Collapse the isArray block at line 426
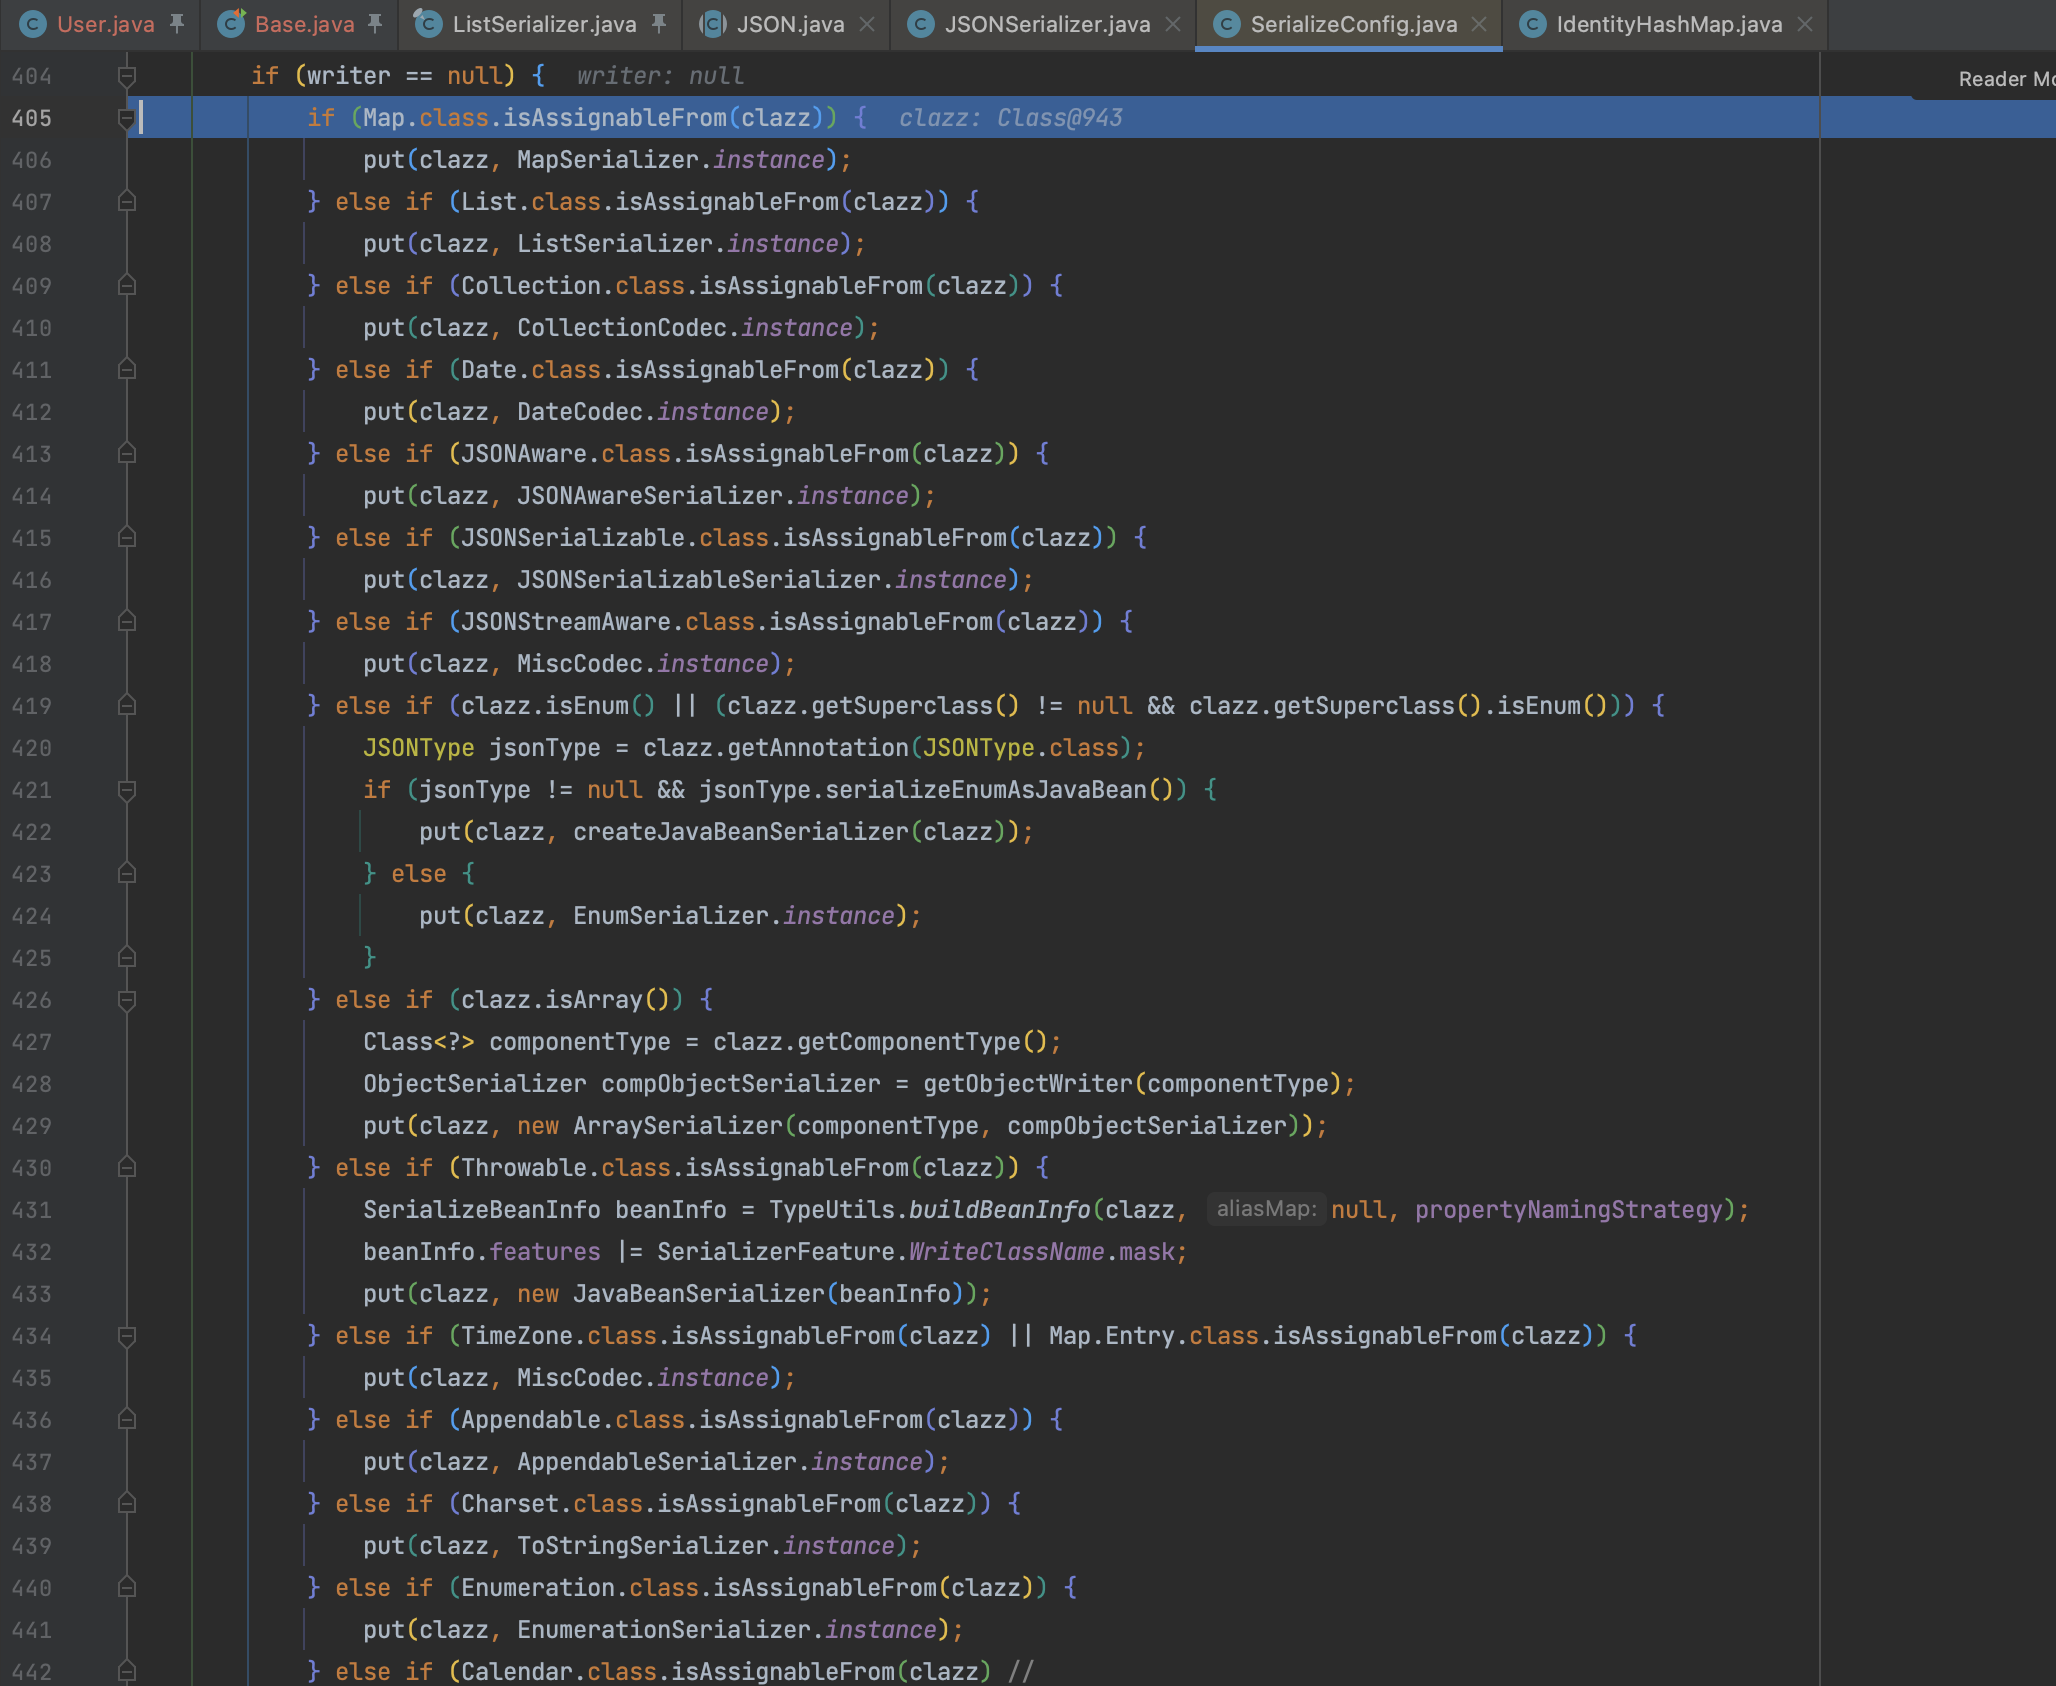This screenshot has width=2056, height=1686. pos(127,1000)
